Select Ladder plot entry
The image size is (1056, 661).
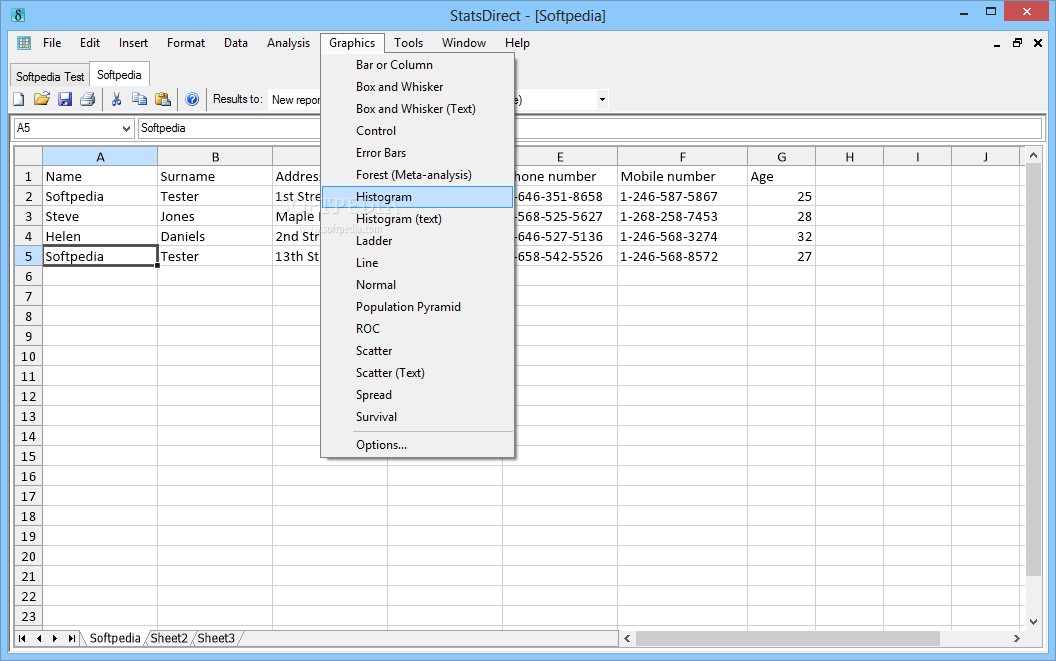point(418,241)
